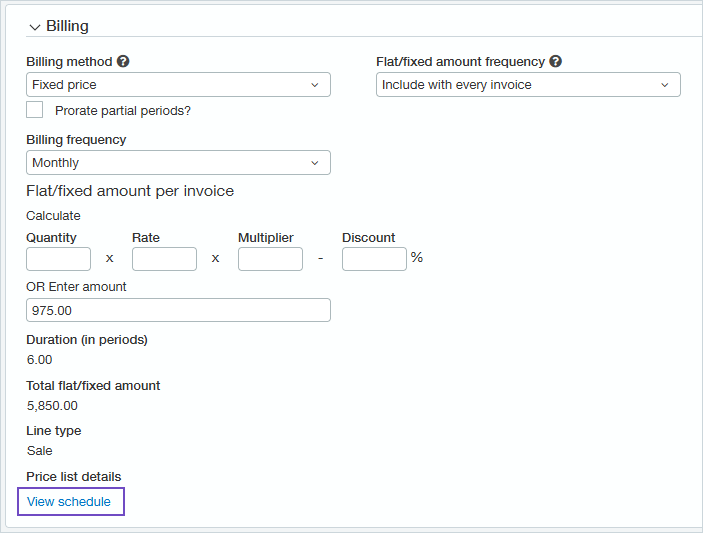Image resolution: width=703 pixels, height=533 pixels.
Task: Click the Billing method help icon
Action: (123, 62)
